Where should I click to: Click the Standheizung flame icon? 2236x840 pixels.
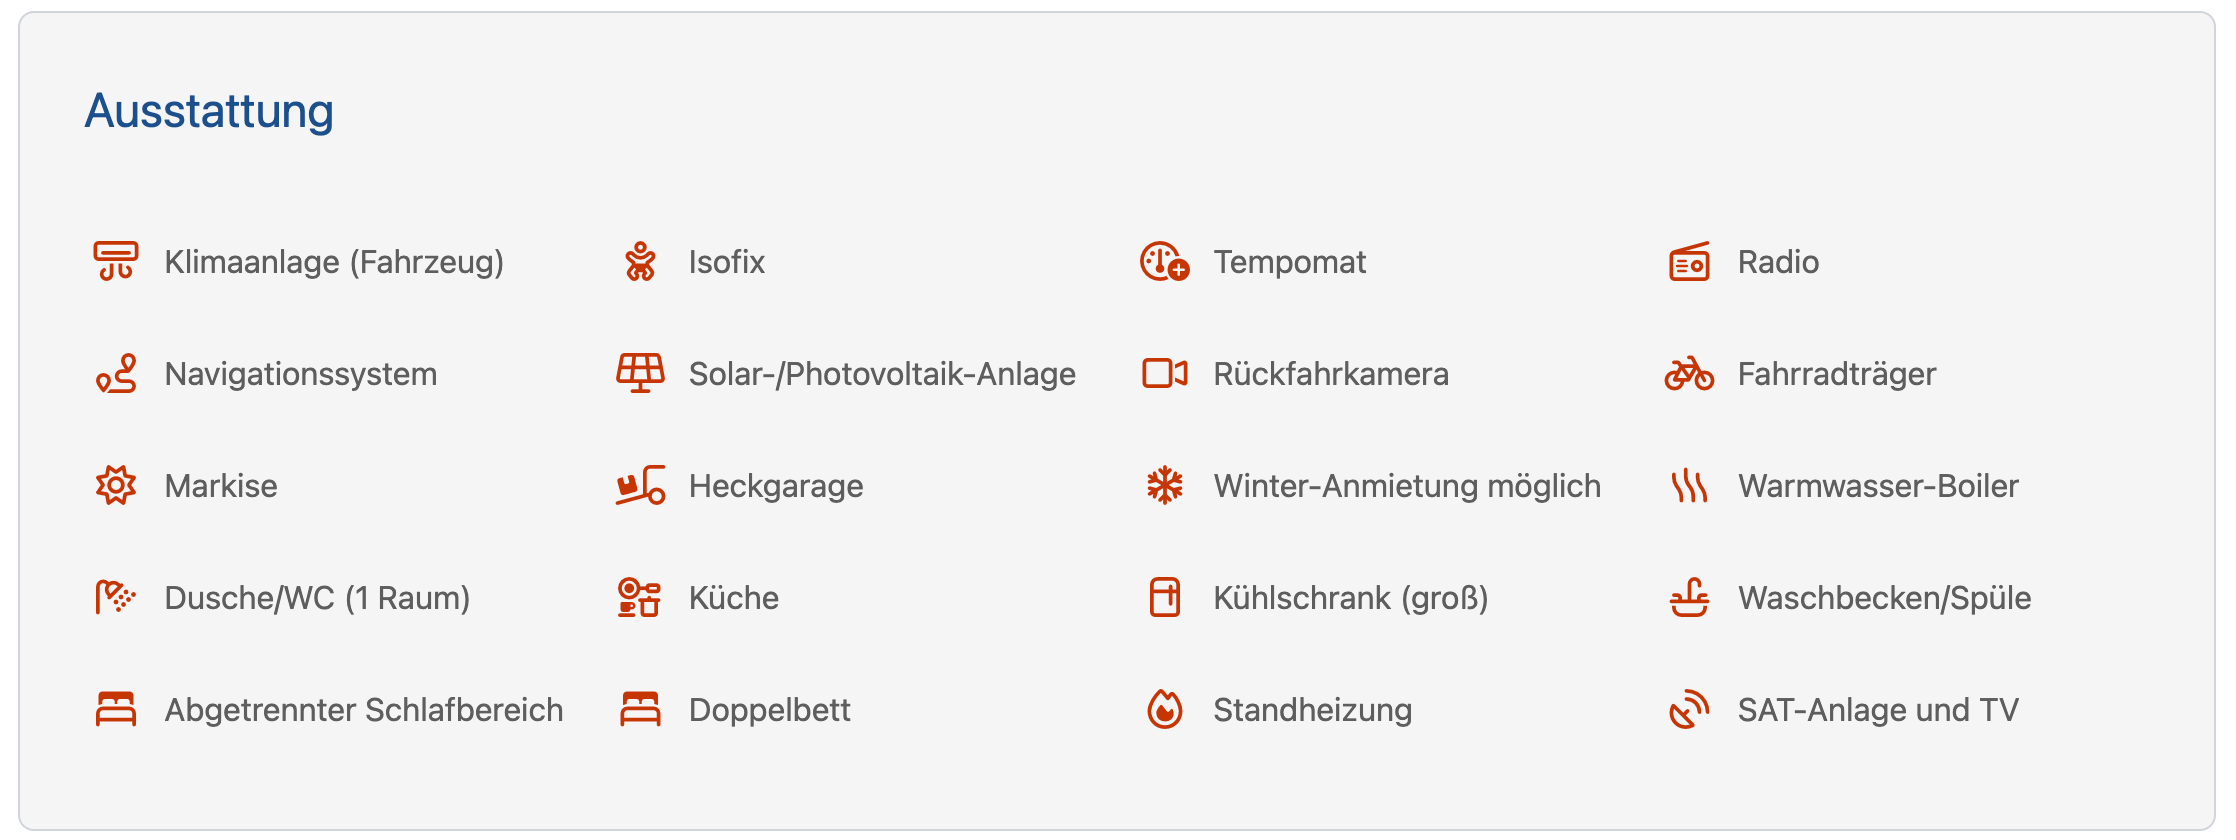(1165, 710)
